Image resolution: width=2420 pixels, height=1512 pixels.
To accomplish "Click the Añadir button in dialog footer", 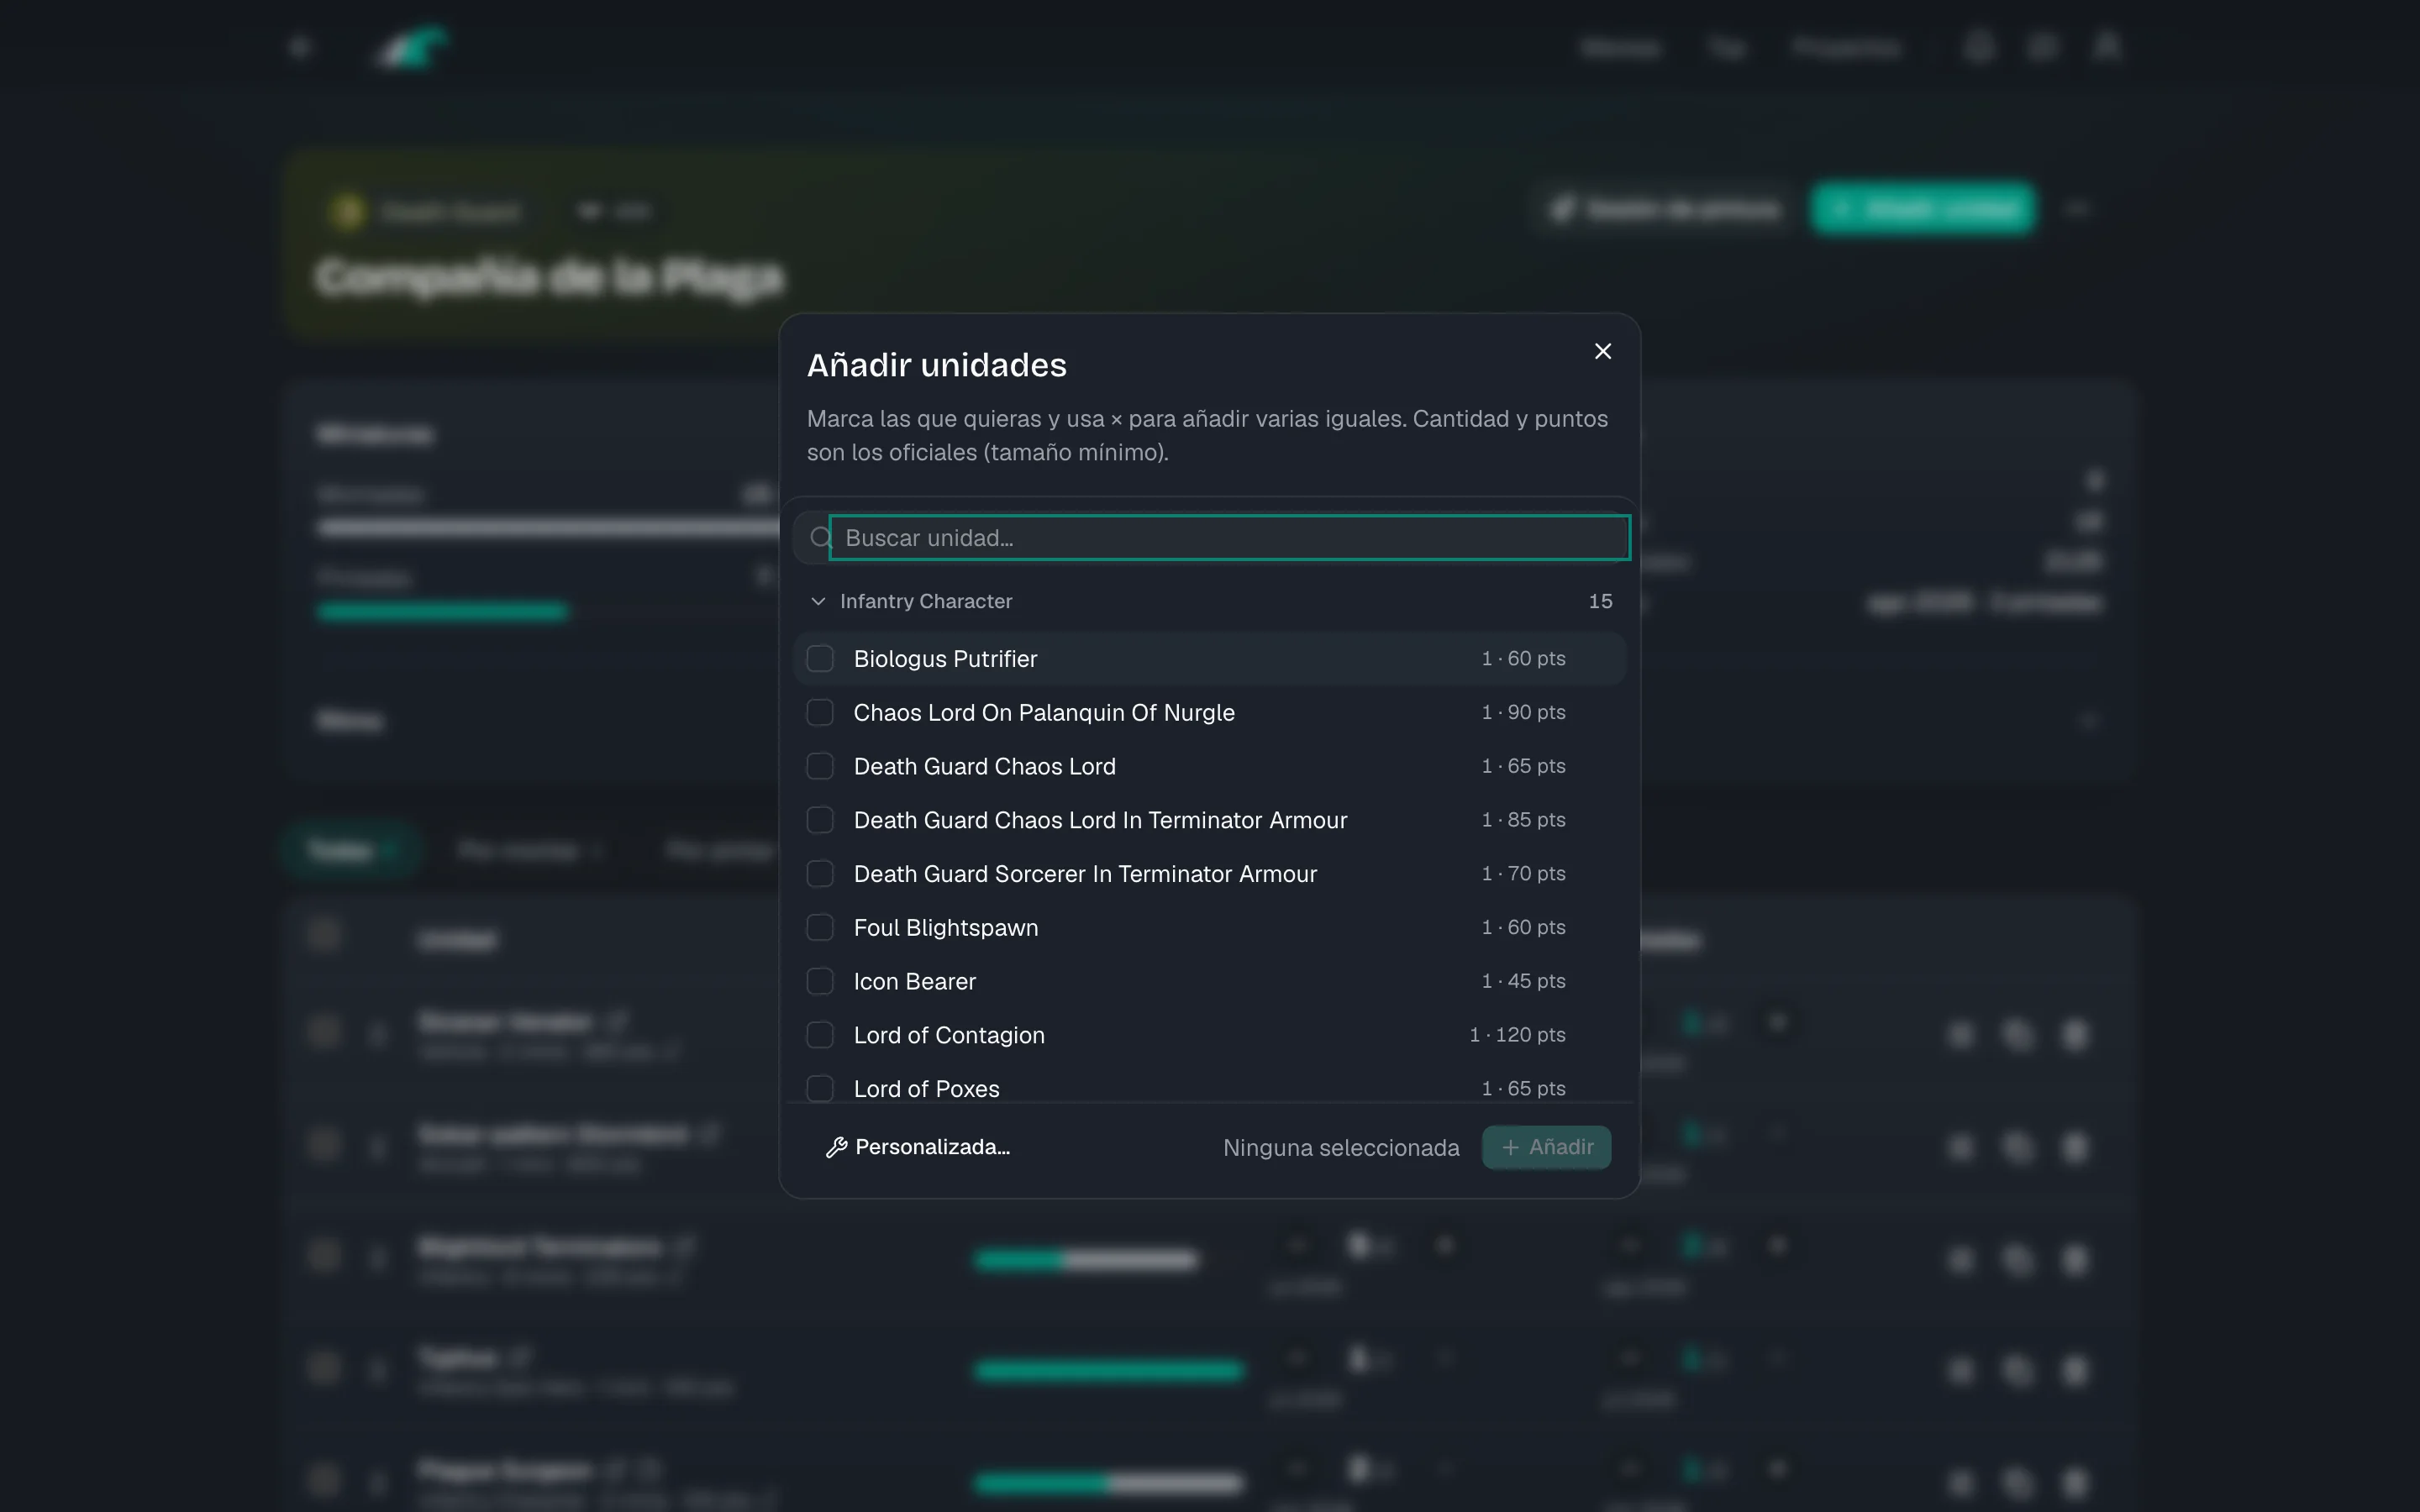I will pos(1546,1147).
